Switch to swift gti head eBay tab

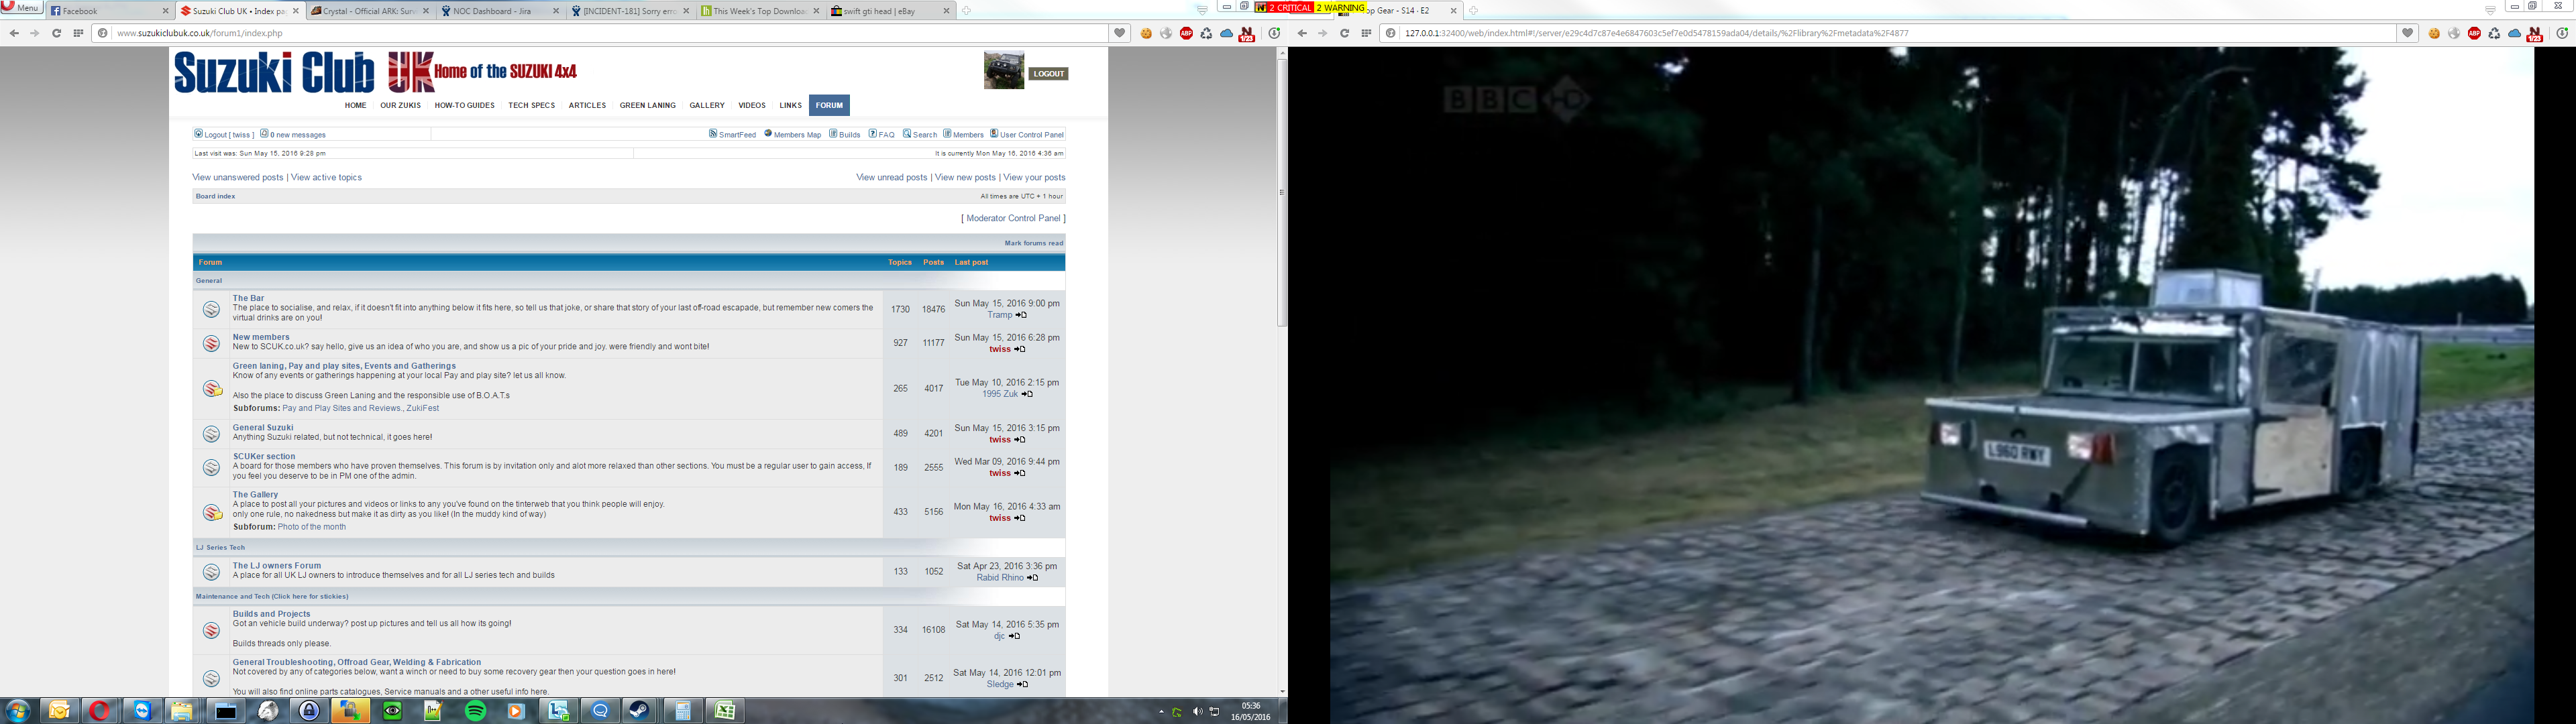[x=890, y=11]
